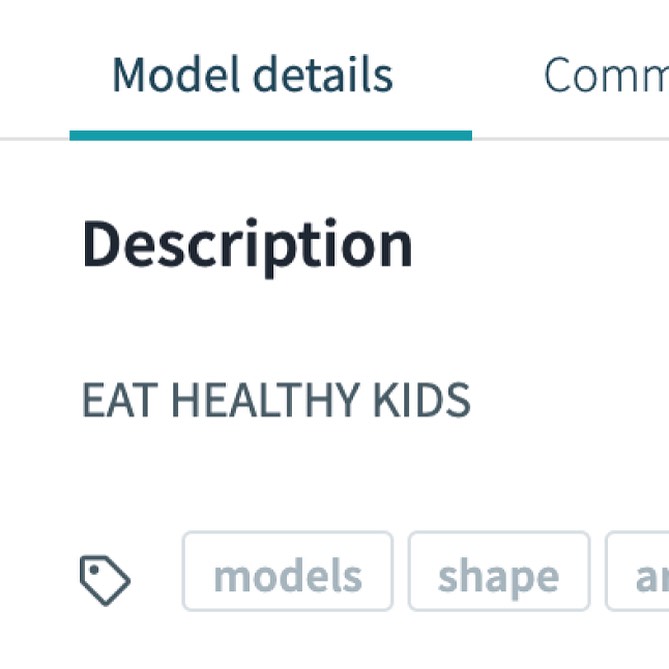Click the cut-off tag starting with "ar"
Image resolution: width=669 pixels, height=669 pixels.
tap(640, 576)
